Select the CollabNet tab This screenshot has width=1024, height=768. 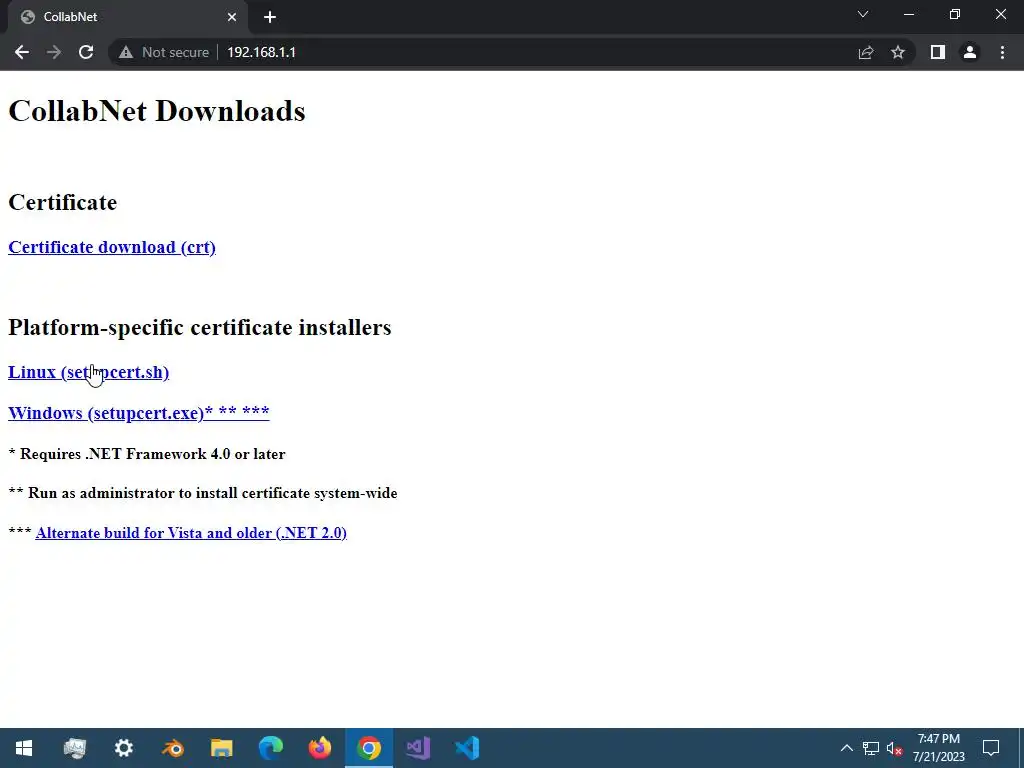click(x=128, y=17)
